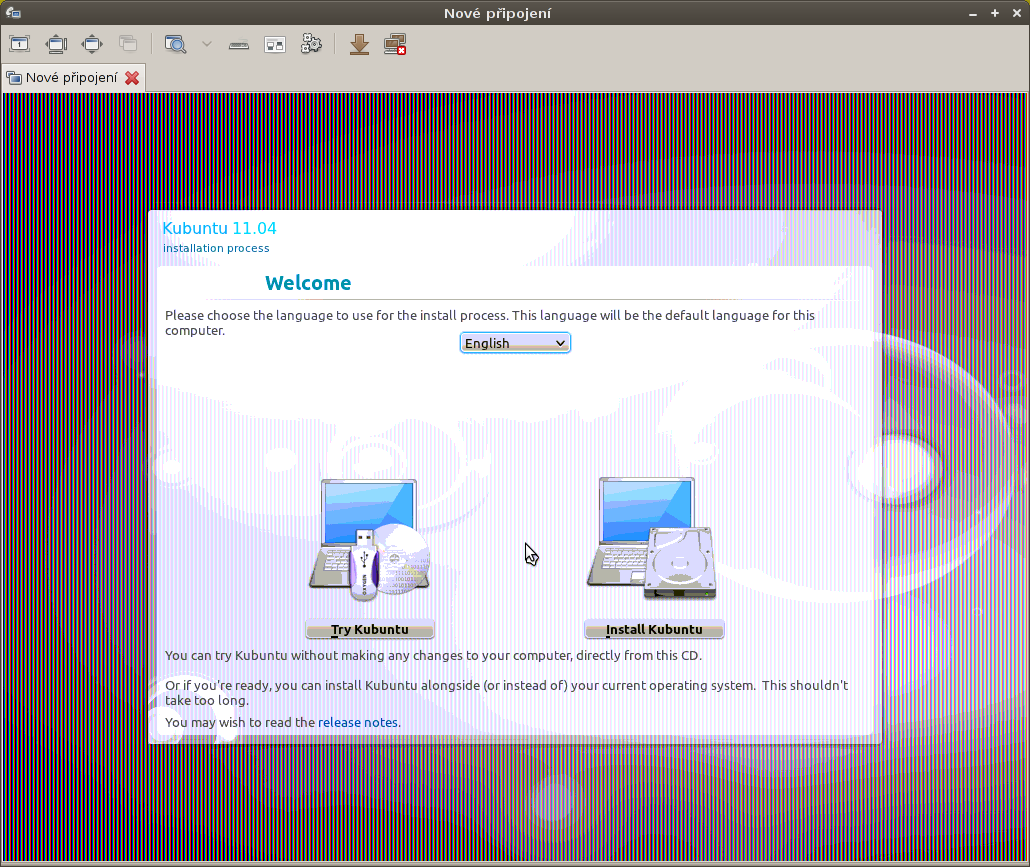1030x867 pixels.
Task: Fit the window to remote resolution
Action: pyautogui.click(x=20, y=44)
